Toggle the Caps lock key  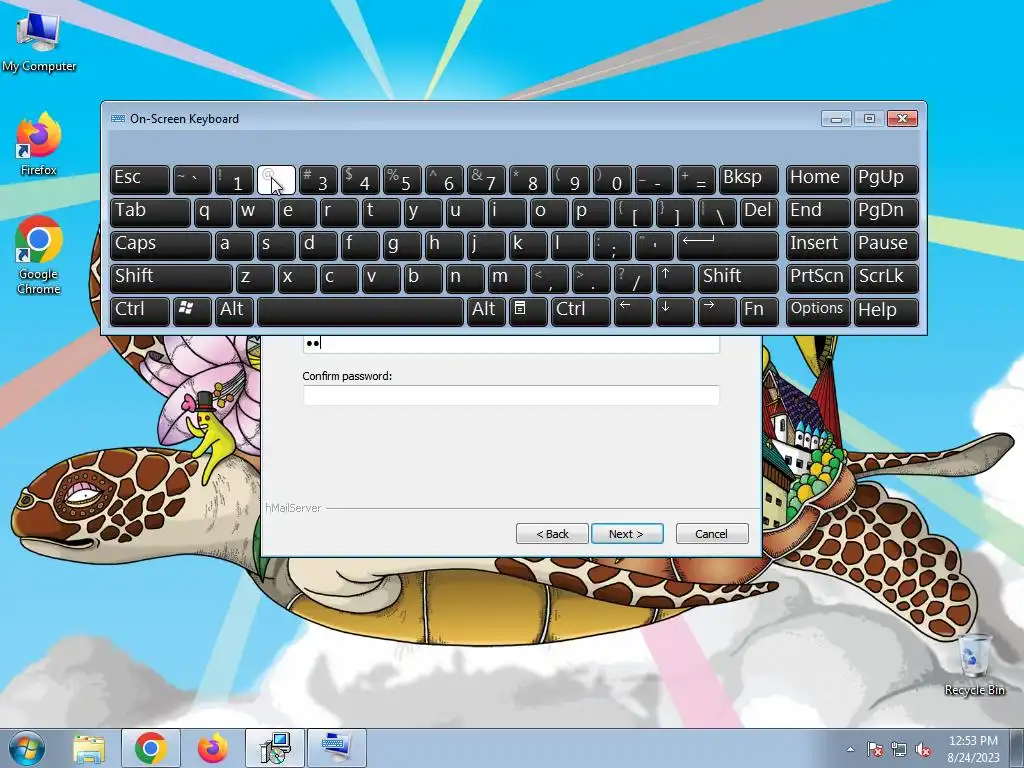pyautogui.click(x=161, y=246)
